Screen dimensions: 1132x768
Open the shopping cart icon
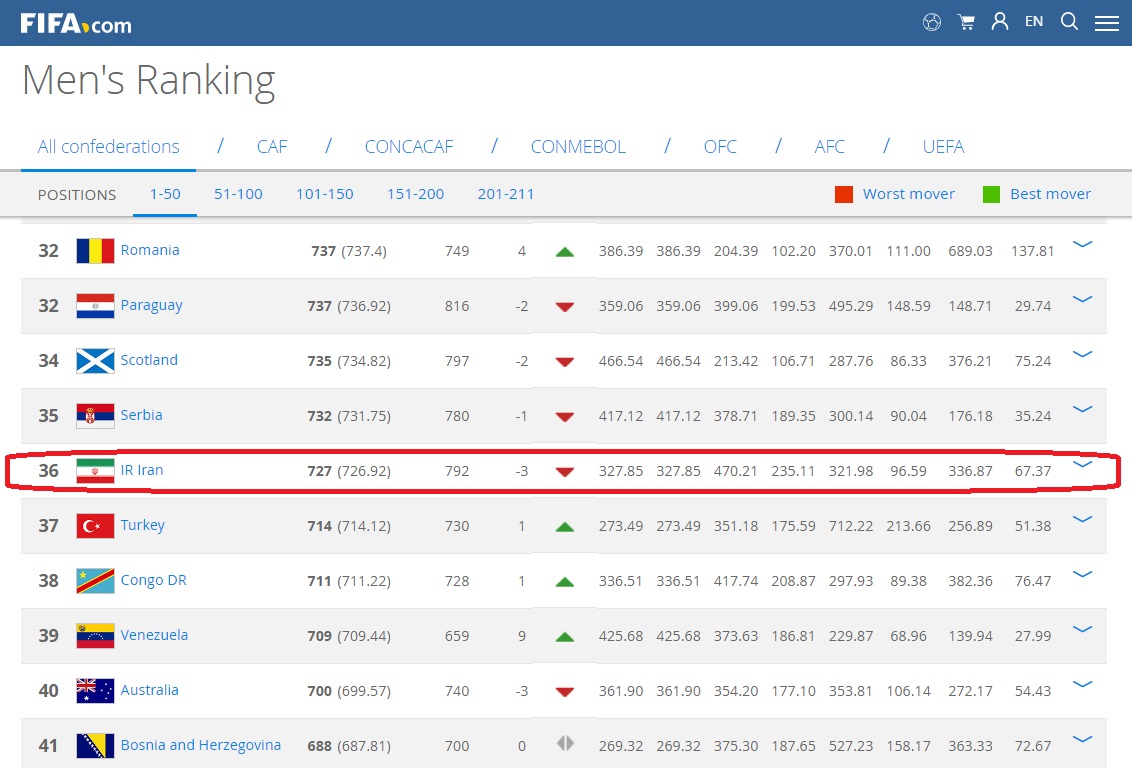coord(966,22)
